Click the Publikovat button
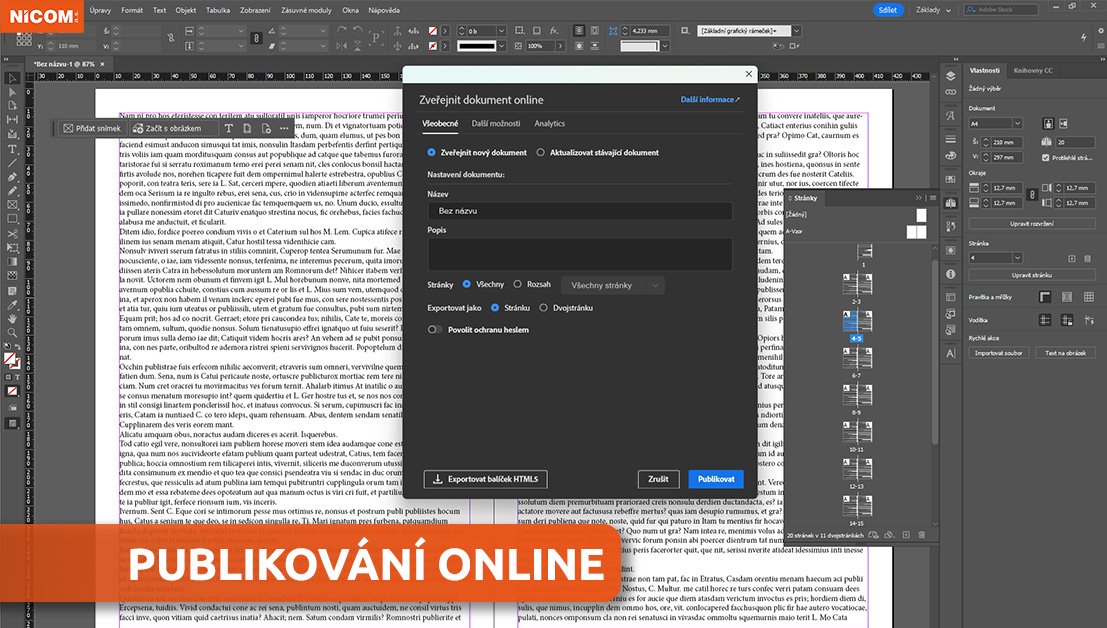The width and height of the screenshot is (1107, 628). point(716,479)
